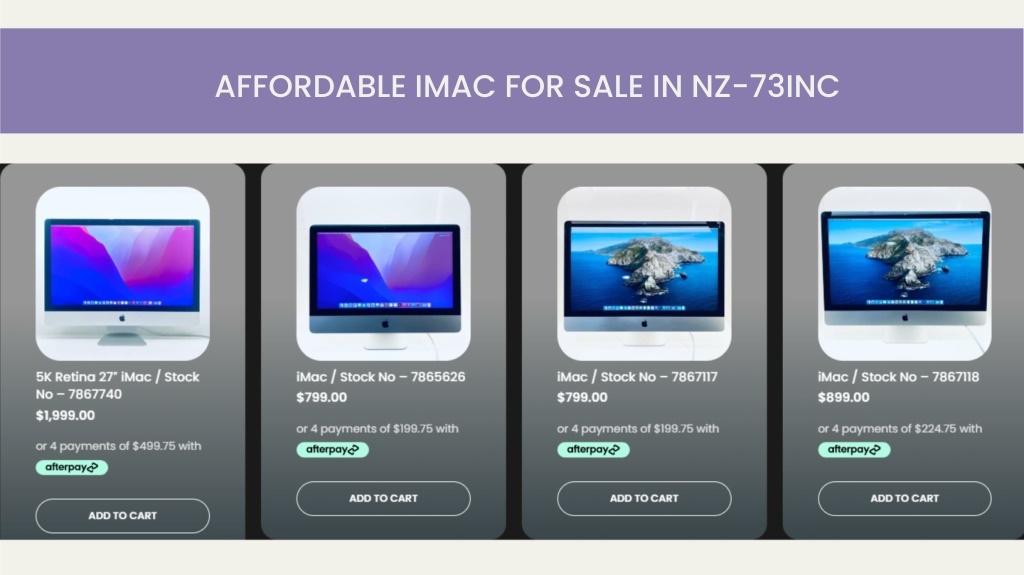This screenshot has width=1024, height=575.
Task: Click the purple Affordable iMac For Sale banner
Action: pyautogui.click(x=512, y=81)
